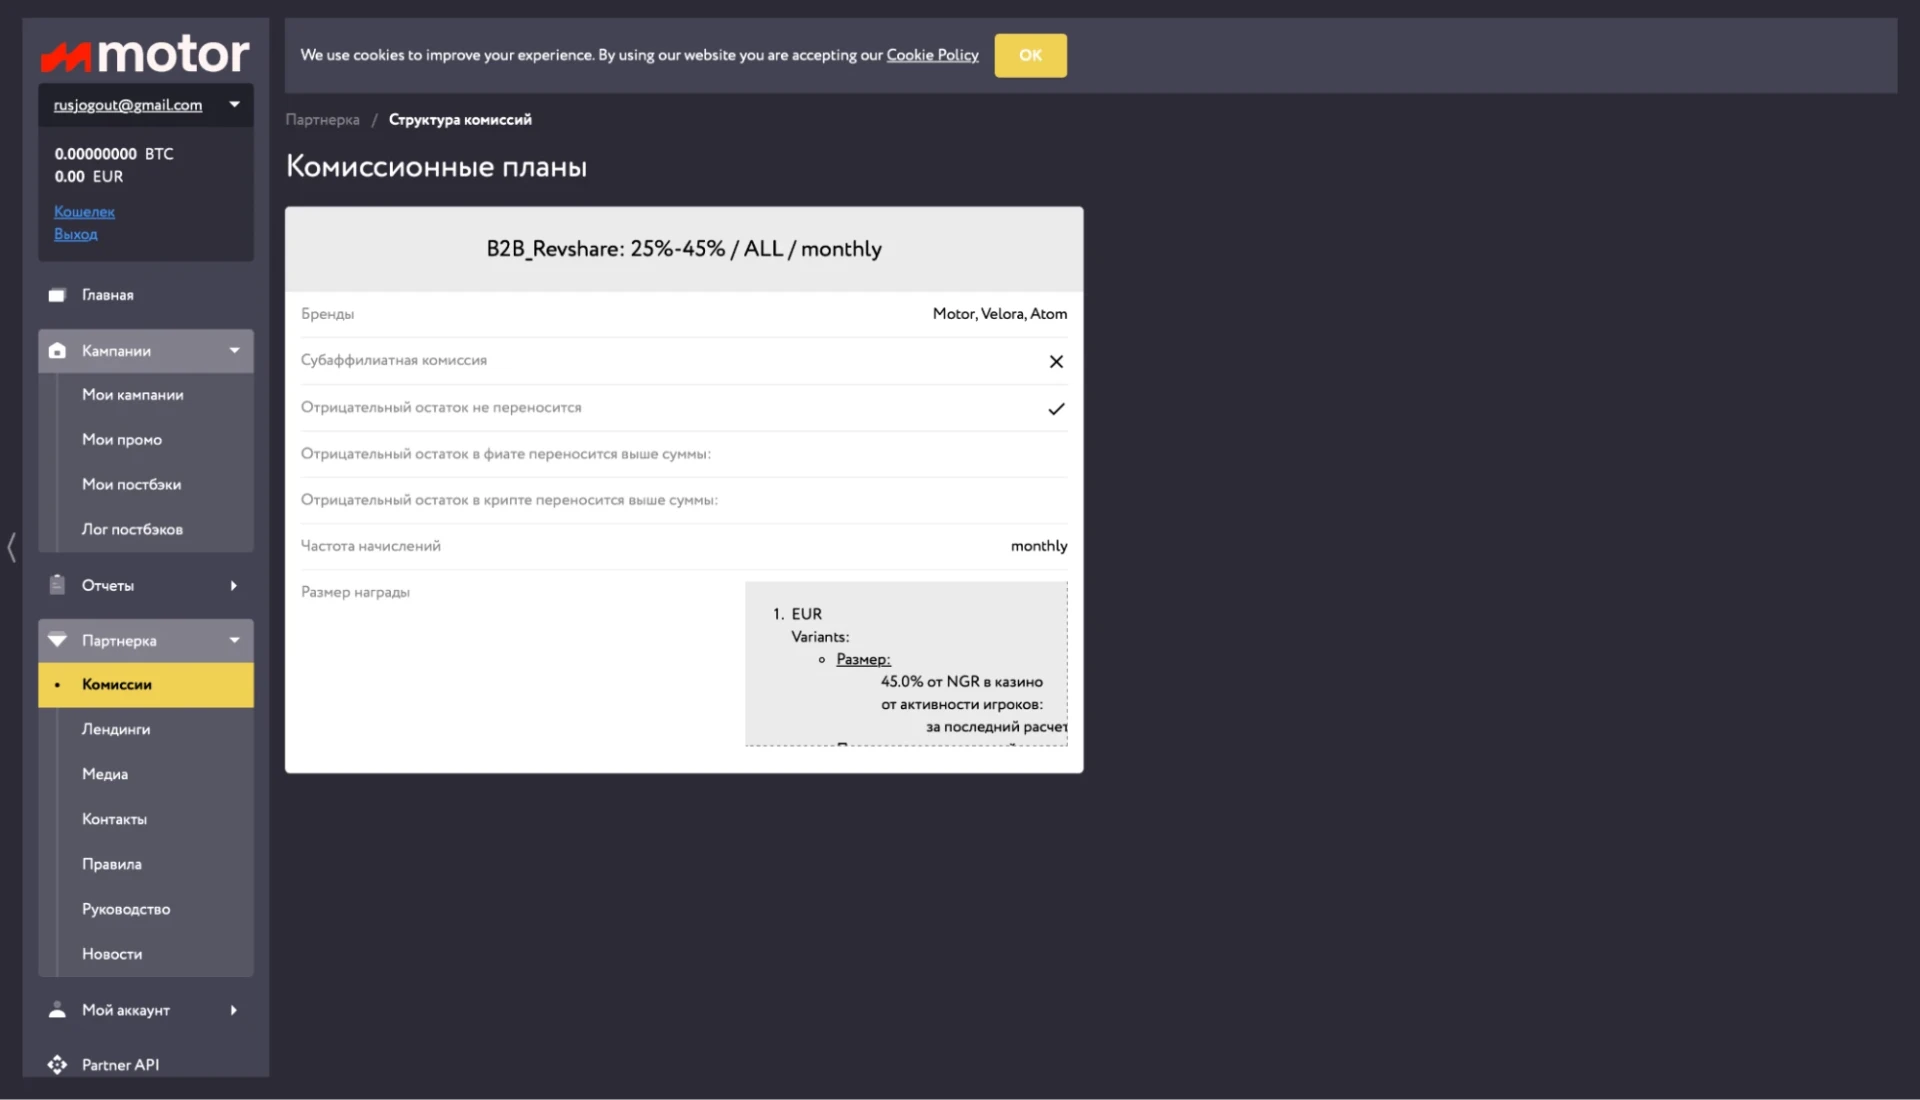The height and width of the screenshot is (1100, 1920).
Task: Collapse the sidebar with the left-edge arrow
Action: coord(11,547)
